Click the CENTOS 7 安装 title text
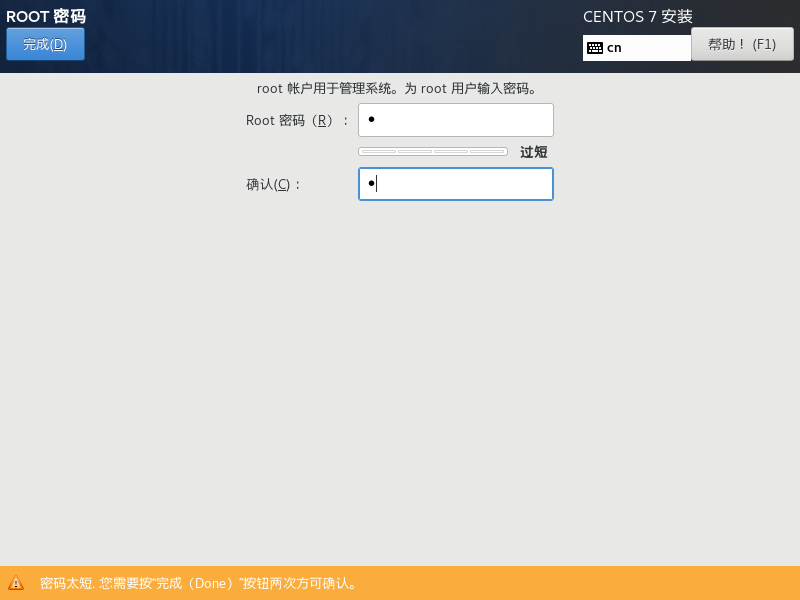 (x=638, y=16)
